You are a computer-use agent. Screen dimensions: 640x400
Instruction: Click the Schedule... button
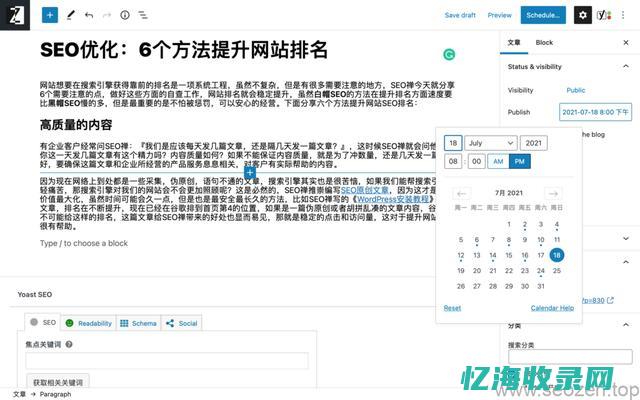click(543, 15)
